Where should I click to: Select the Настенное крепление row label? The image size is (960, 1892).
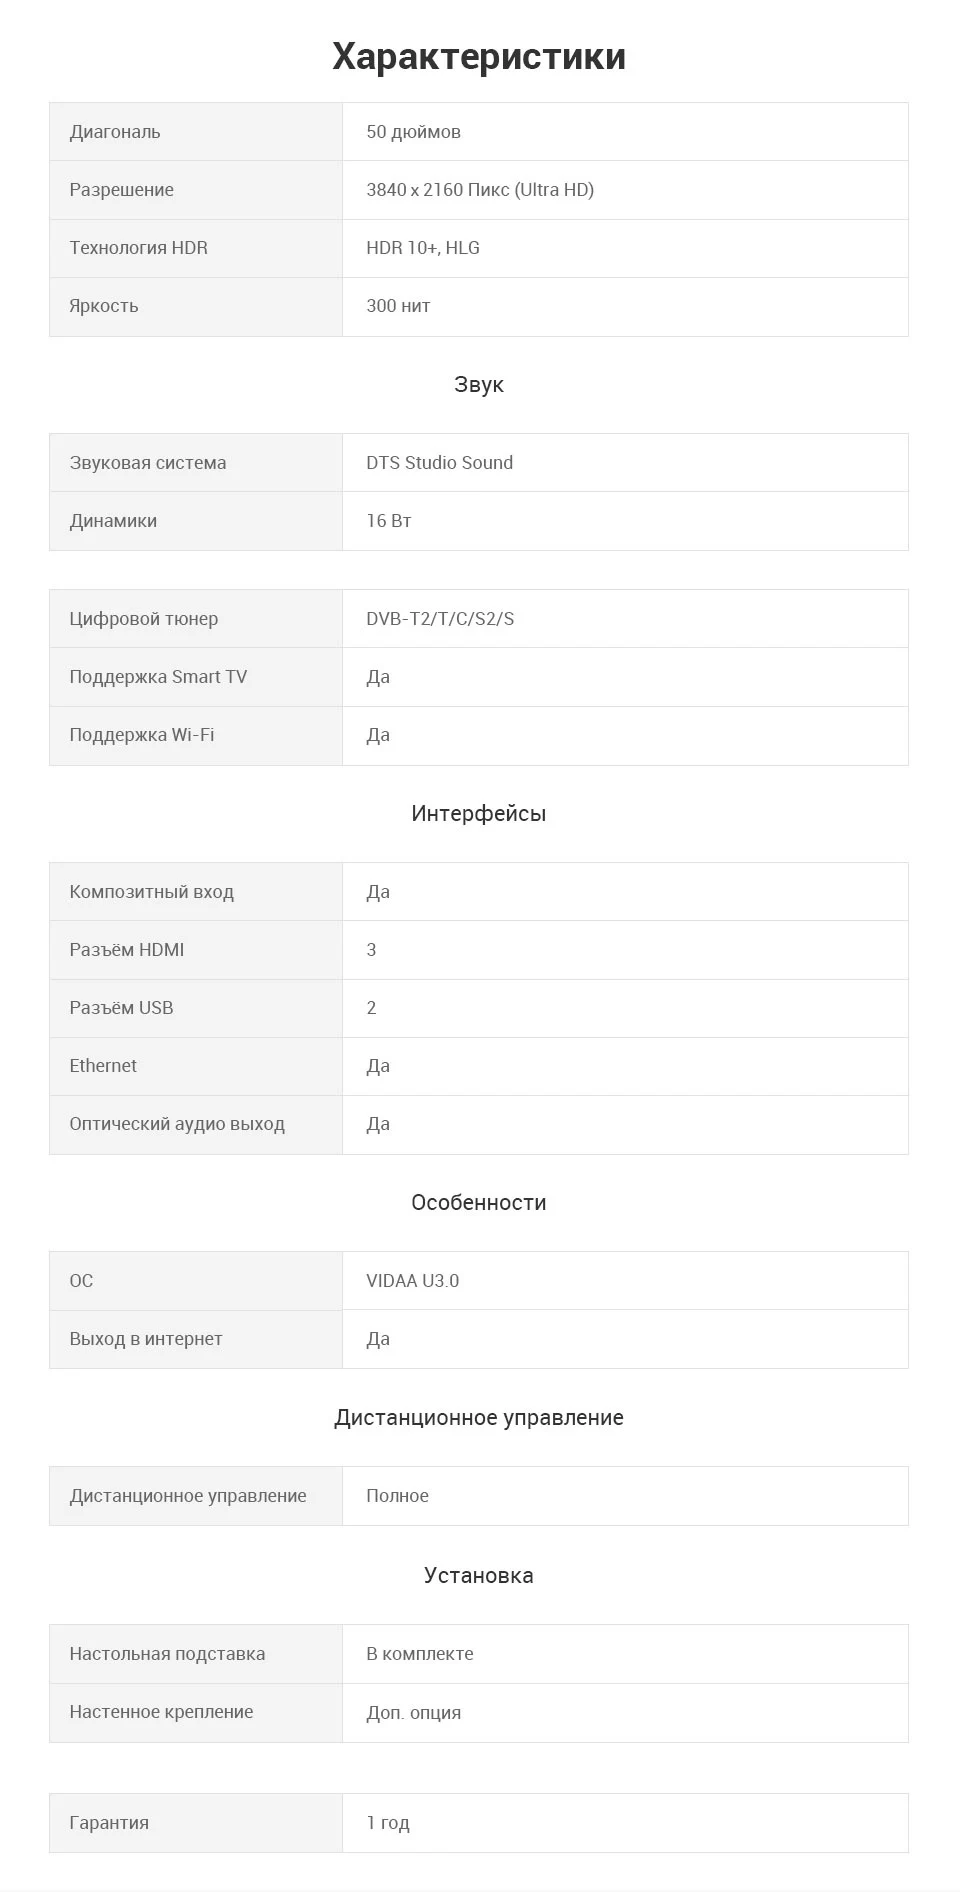coord(161,1712)
